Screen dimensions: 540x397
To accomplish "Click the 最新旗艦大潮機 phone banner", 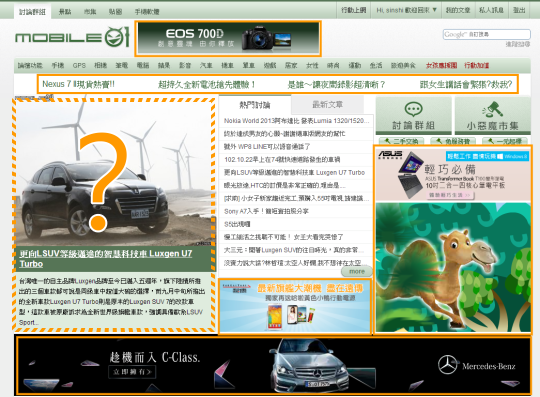I will 295,307.
